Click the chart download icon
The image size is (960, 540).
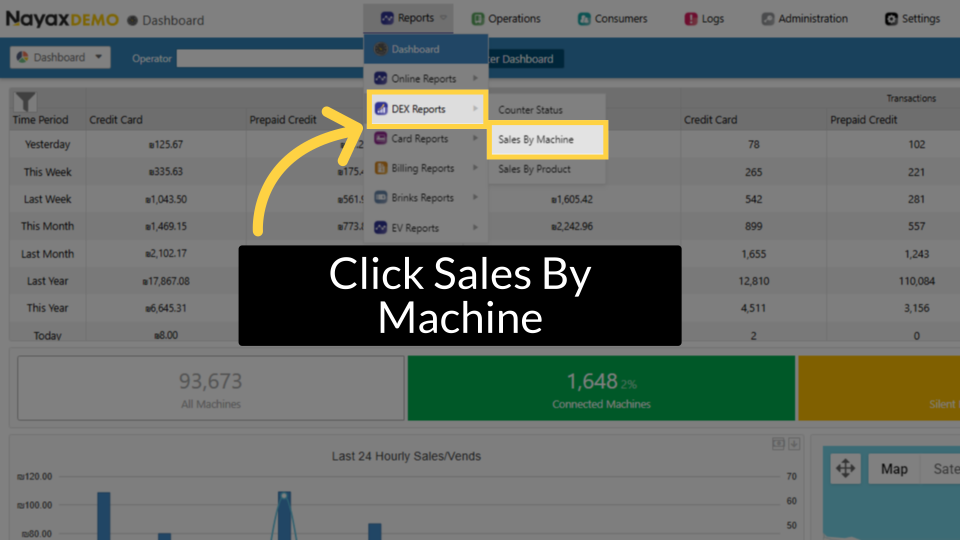[x=794, y=444]
